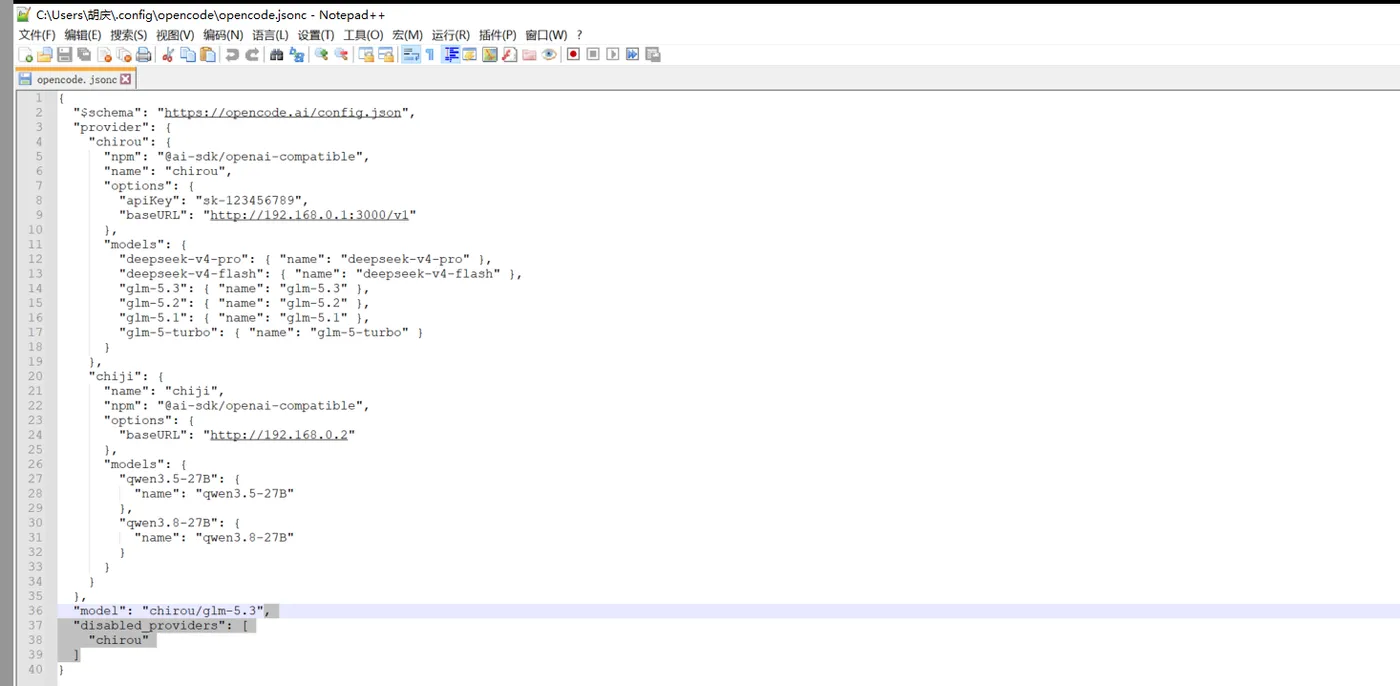
Task: Open the 宏(M) menu
Action: pyautogui.click(x=407, y=35)
